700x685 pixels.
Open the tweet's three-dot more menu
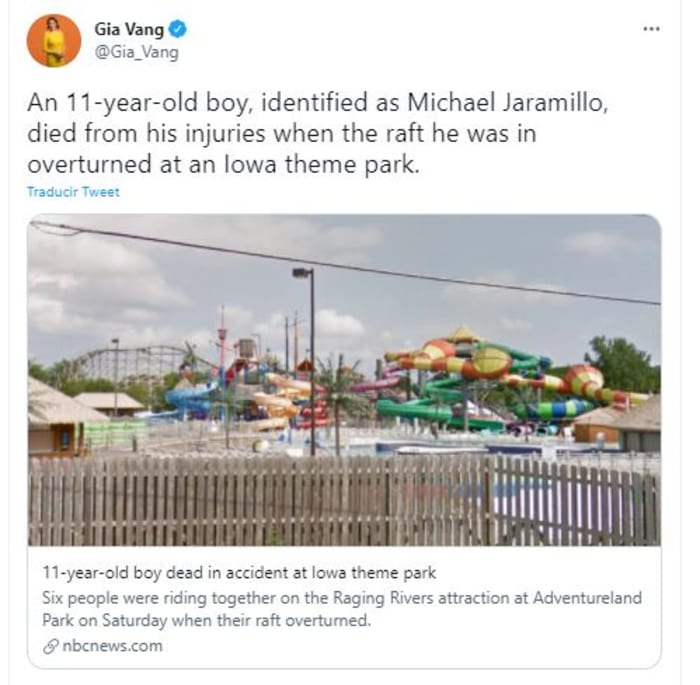tap(651, 29)
